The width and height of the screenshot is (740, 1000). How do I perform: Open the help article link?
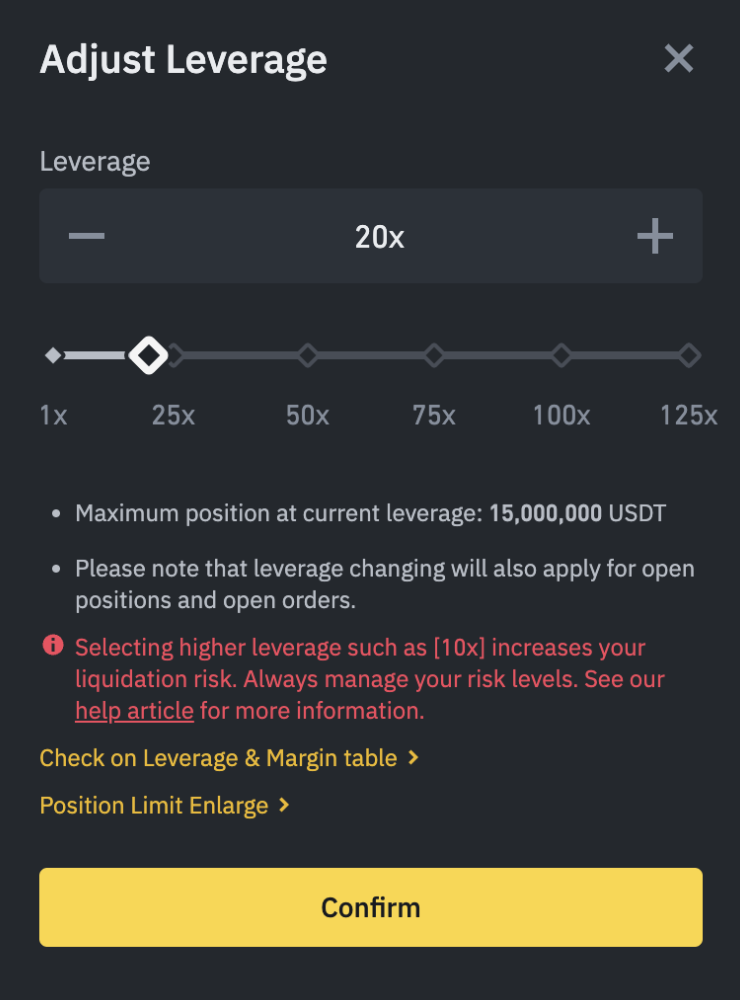pyautogui.click(x=134, y=711)
